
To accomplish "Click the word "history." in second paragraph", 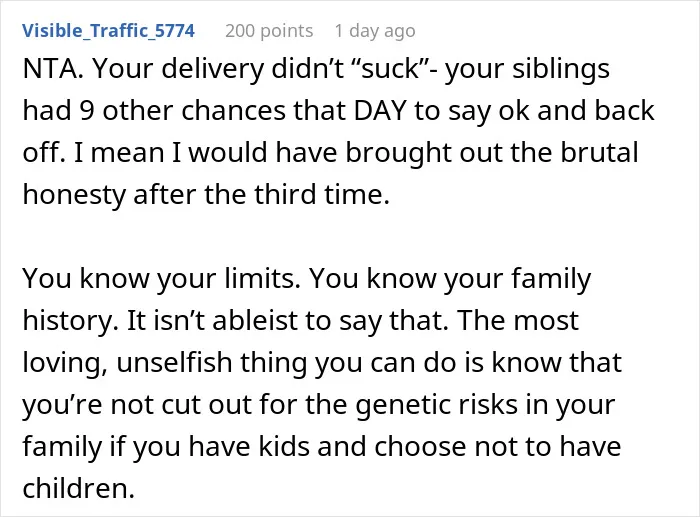I will [x=71, y=321].
